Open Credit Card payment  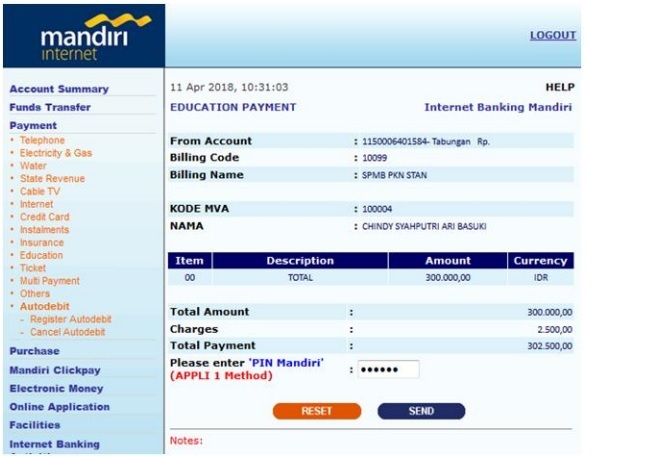[45, 217]
